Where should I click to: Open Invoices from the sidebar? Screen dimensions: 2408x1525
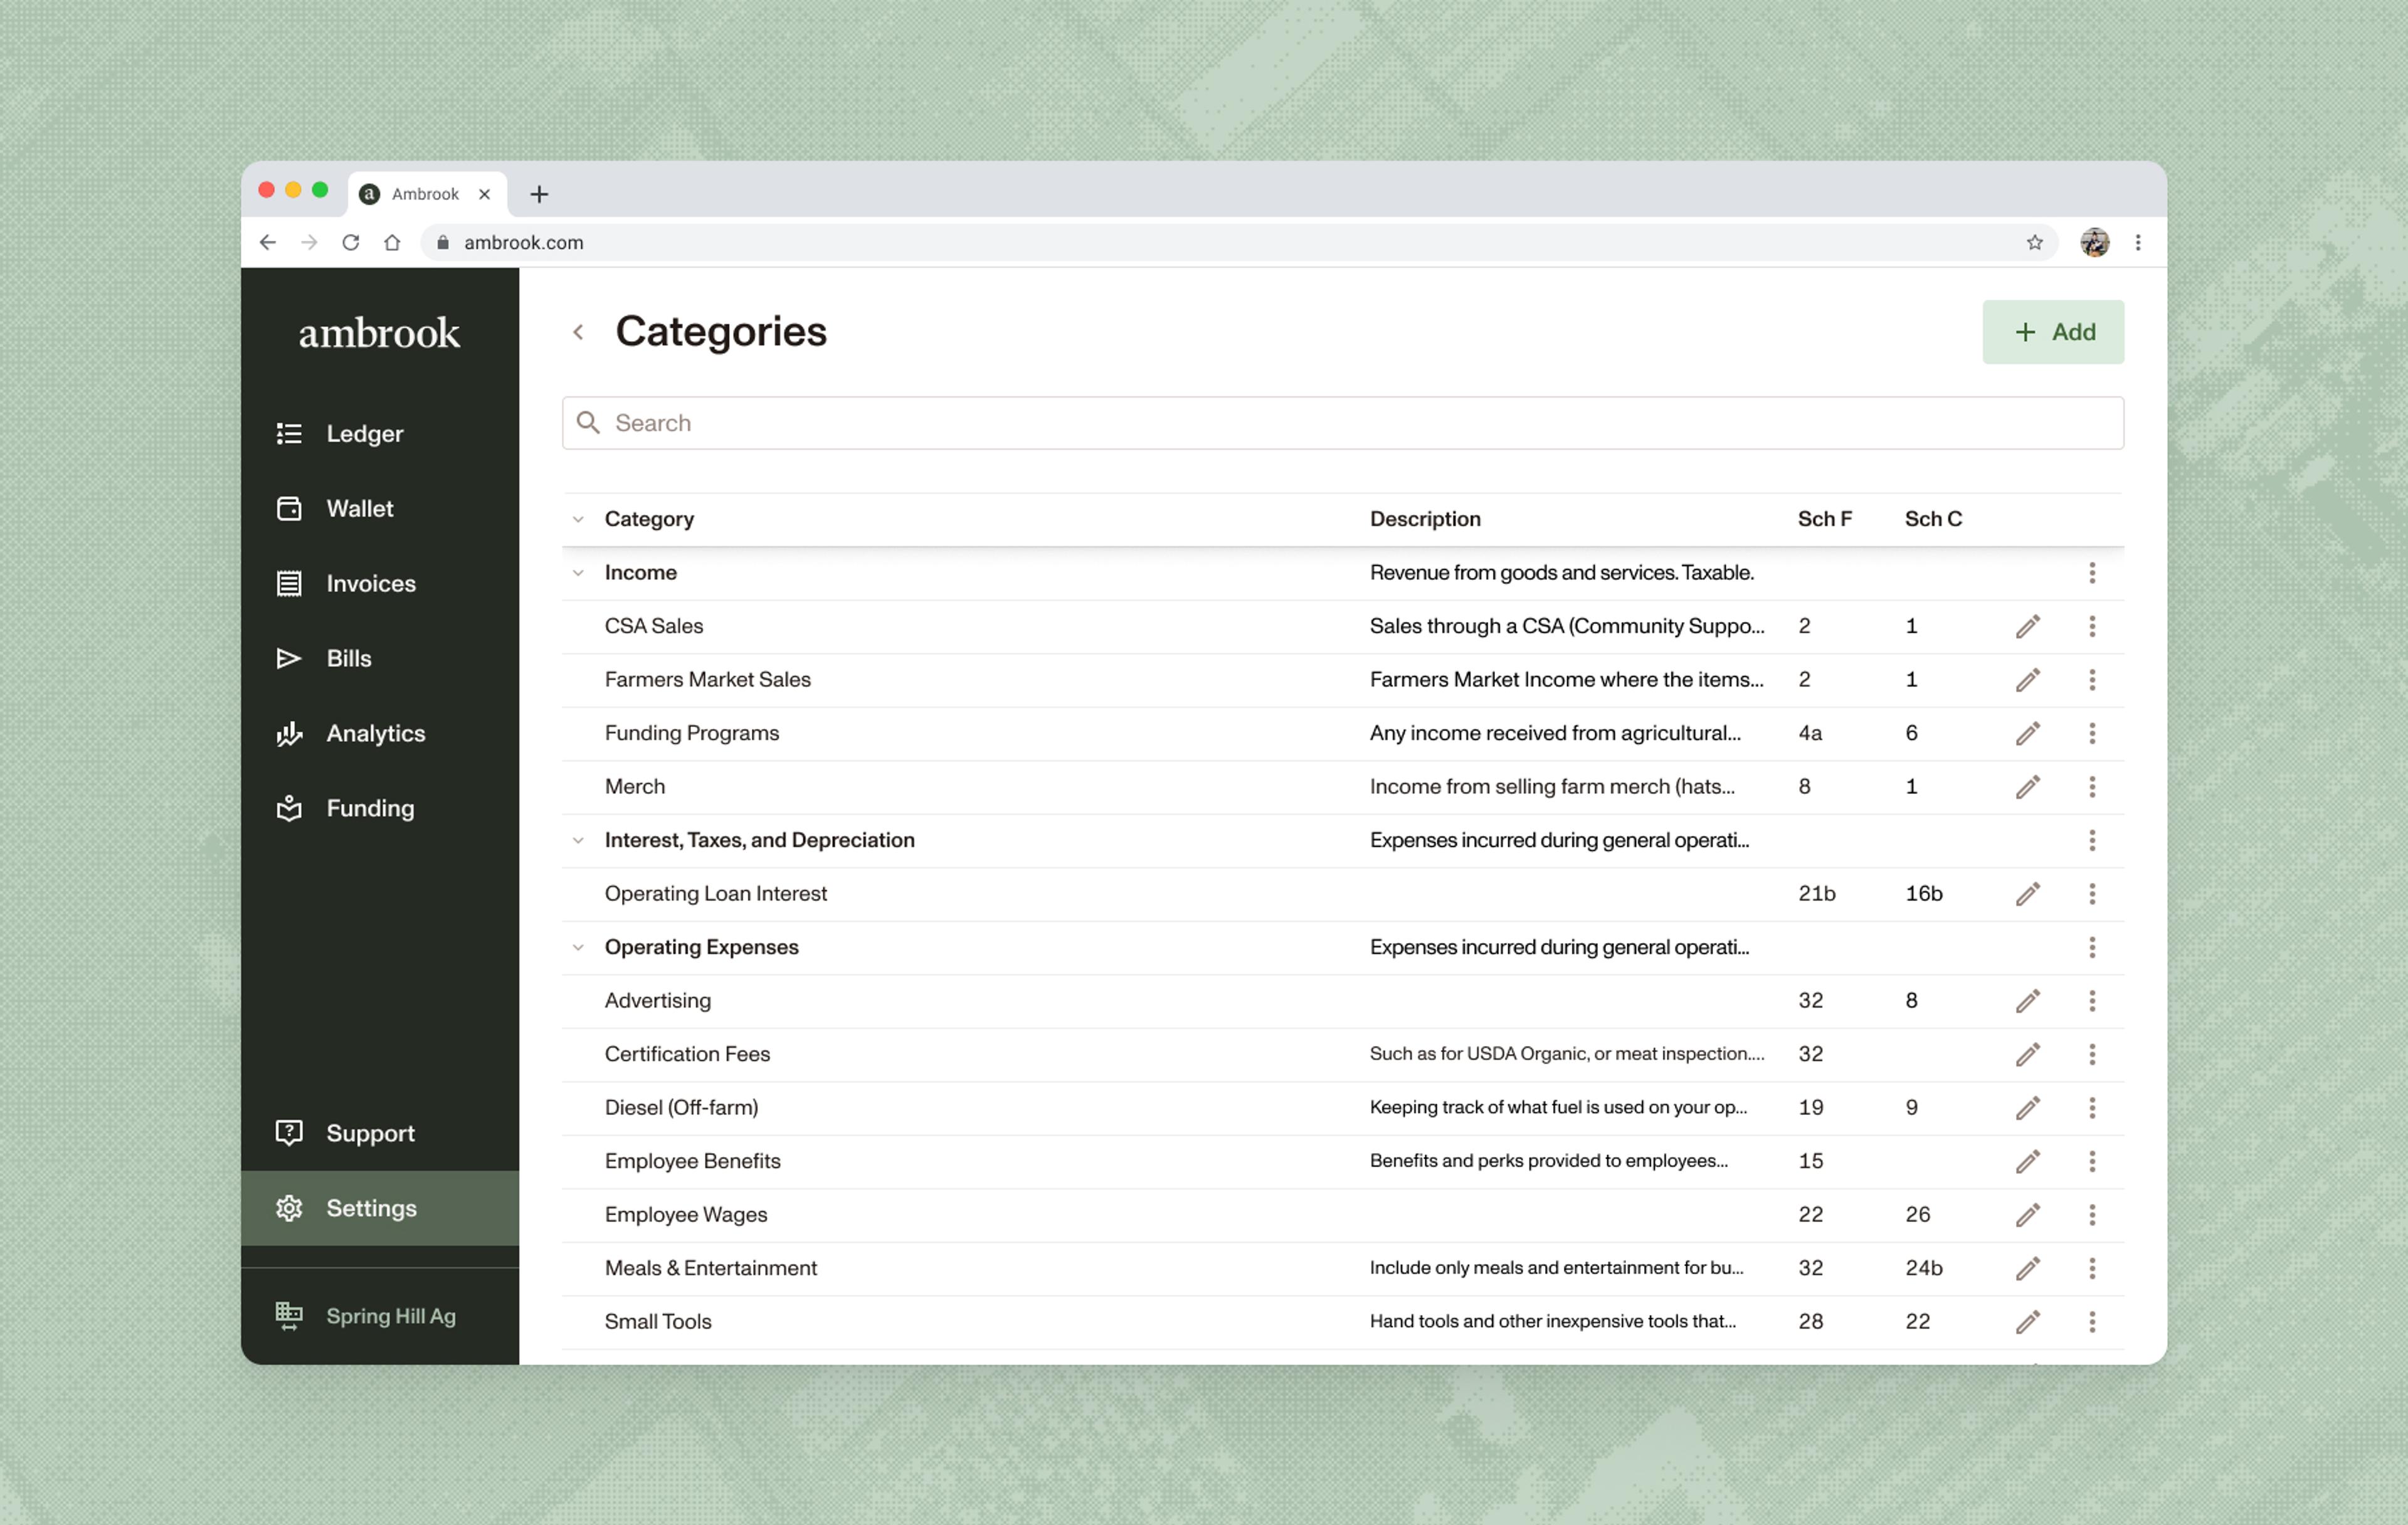pos(289,584)
